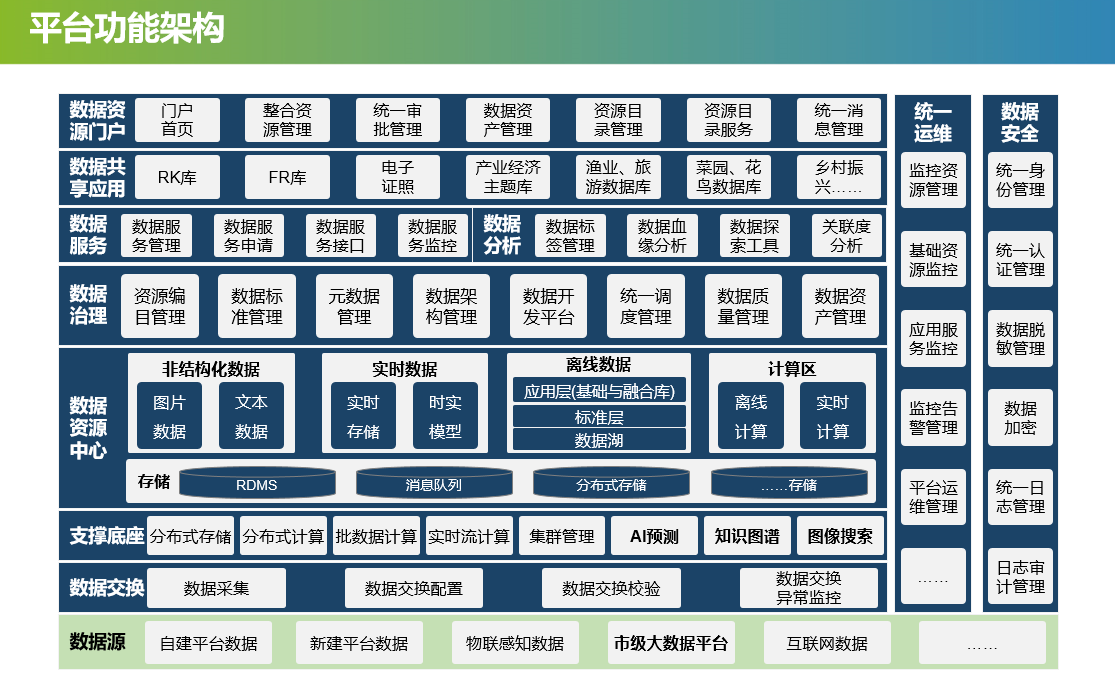Viewport: 1115px width, 691px height.
Task: Select the 监控资源管理 box
Action: 933,180
